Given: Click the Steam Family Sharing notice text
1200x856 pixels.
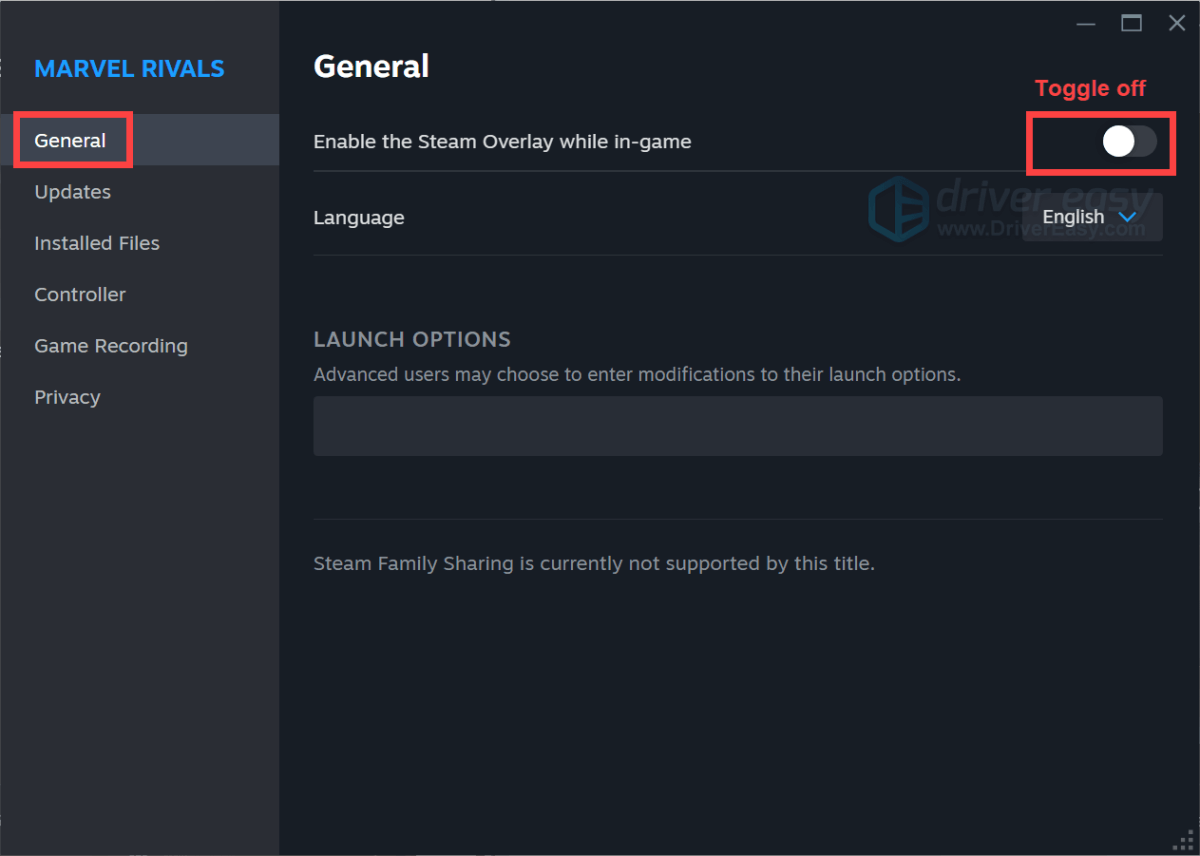Looking at the screenshot, I should coord(594,563).
